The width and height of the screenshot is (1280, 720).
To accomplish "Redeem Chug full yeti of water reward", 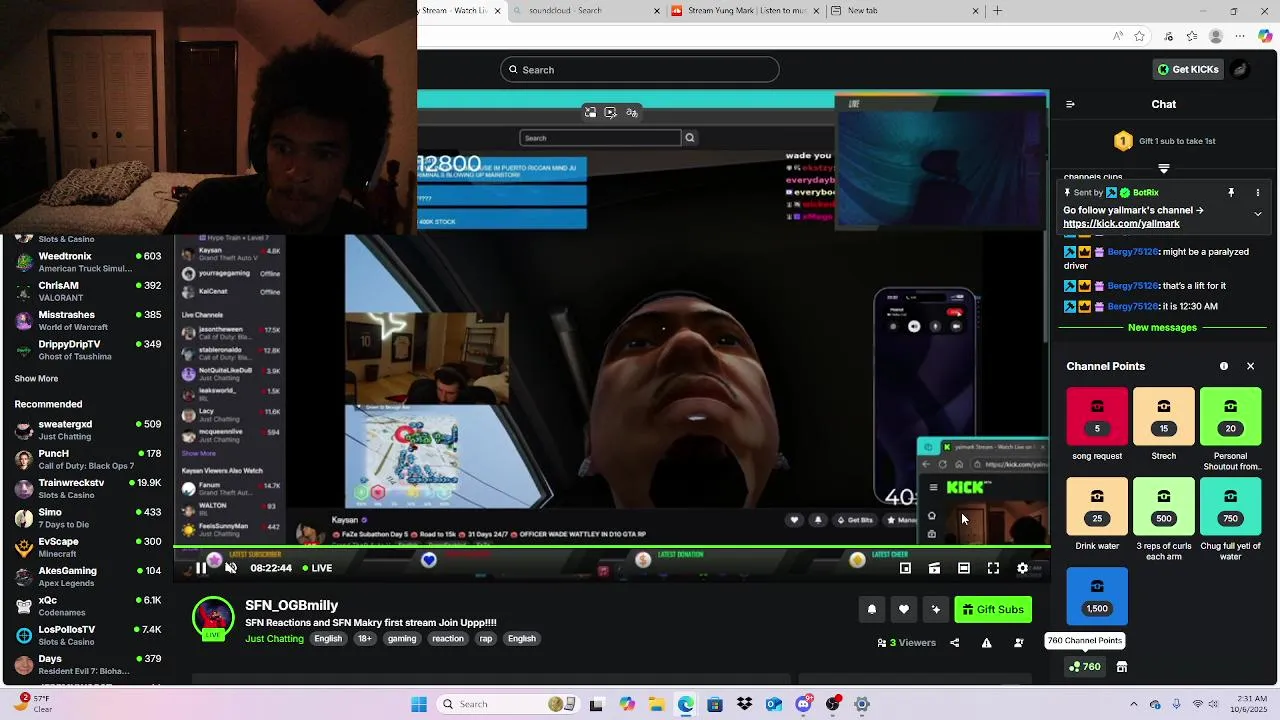I will point(1230,506).
